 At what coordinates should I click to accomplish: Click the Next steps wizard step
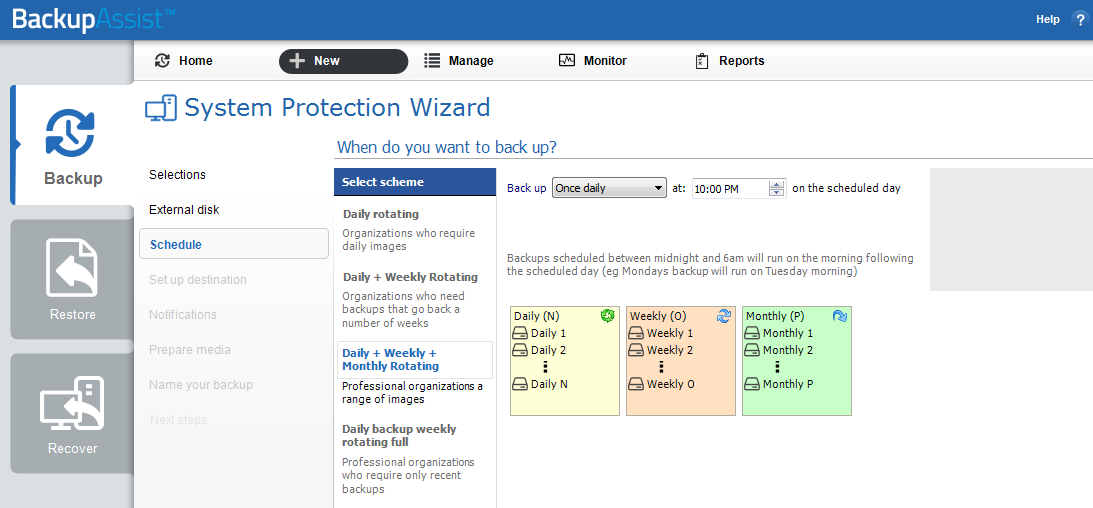(x=178, y=420)
